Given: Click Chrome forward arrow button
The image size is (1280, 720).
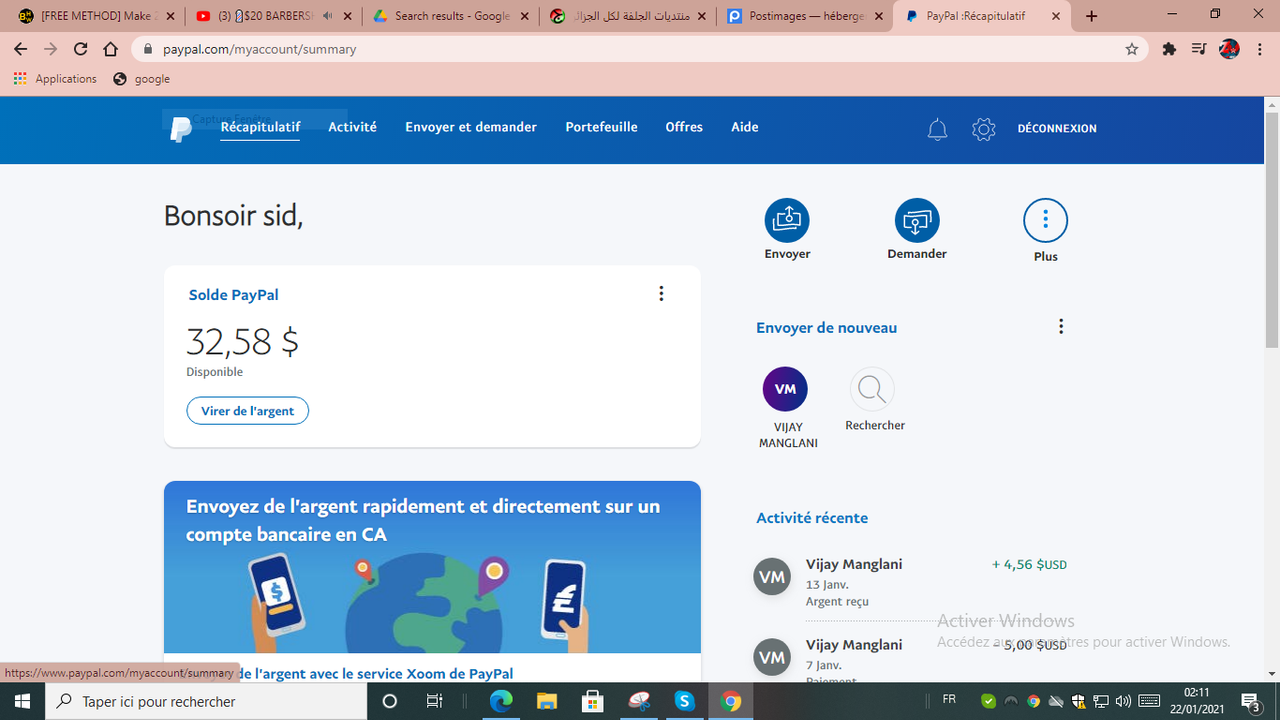Looking at the screenshot, I should click(x=51, y=49).
